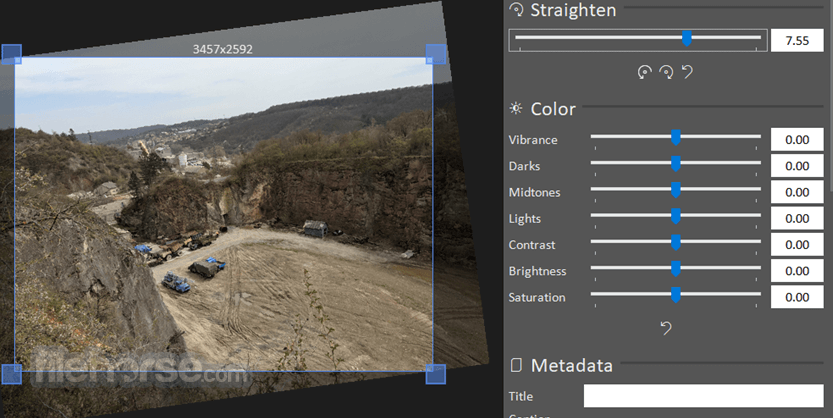Click the Lights slider handle
This screenshot has width=833, height=418.
pos(676,216)
